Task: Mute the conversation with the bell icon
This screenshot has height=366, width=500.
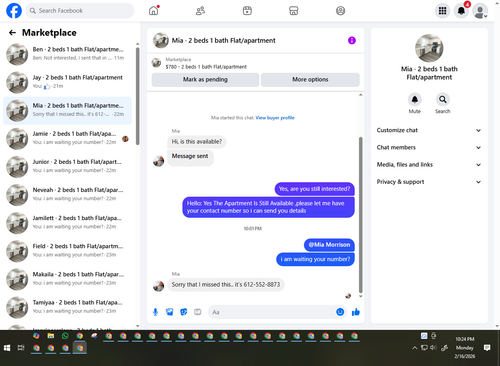Action: [415, 99]
